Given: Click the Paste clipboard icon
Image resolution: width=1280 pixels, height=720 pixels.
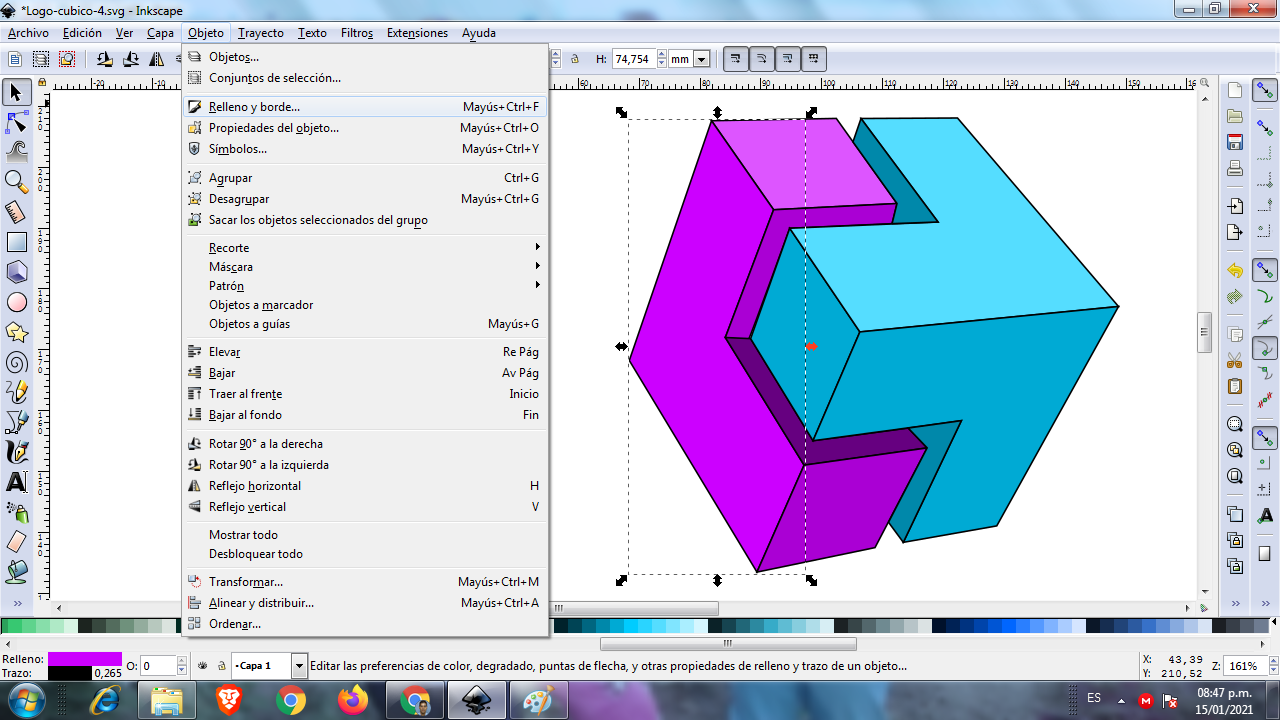Looking at the screenshot, I should [1235, 386].
